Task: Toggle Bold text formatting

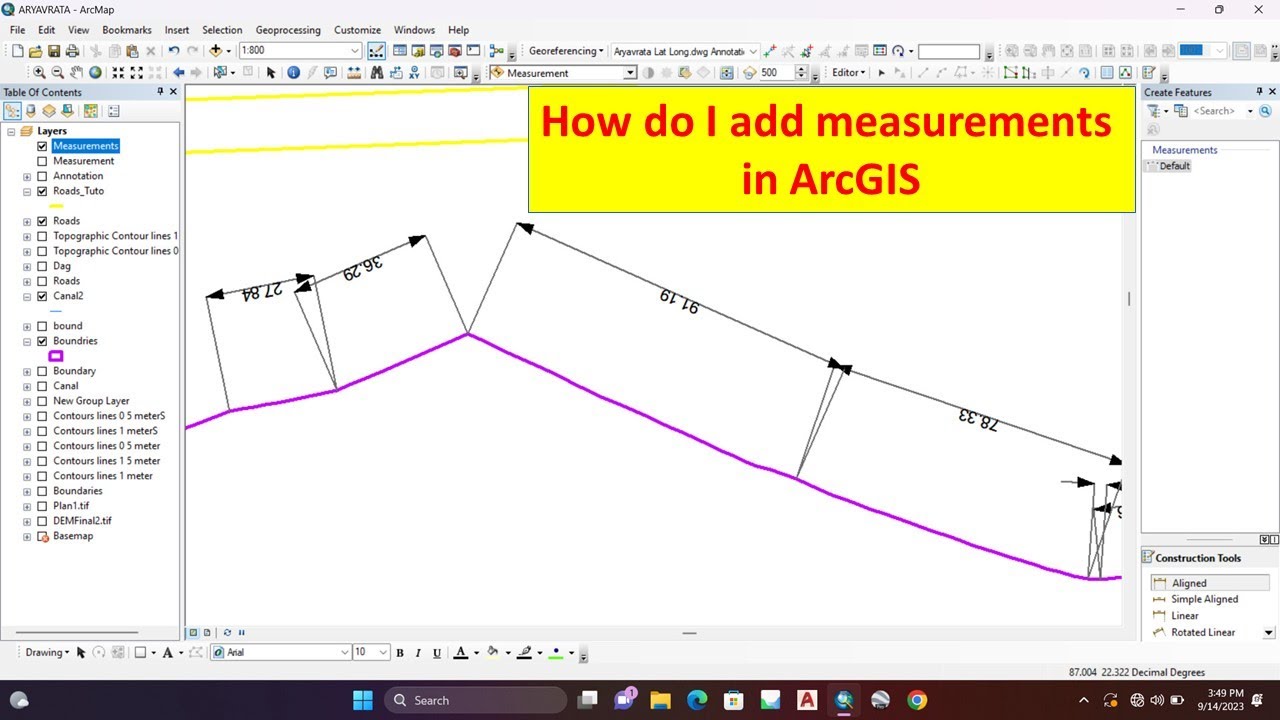Action: [400, 653]
